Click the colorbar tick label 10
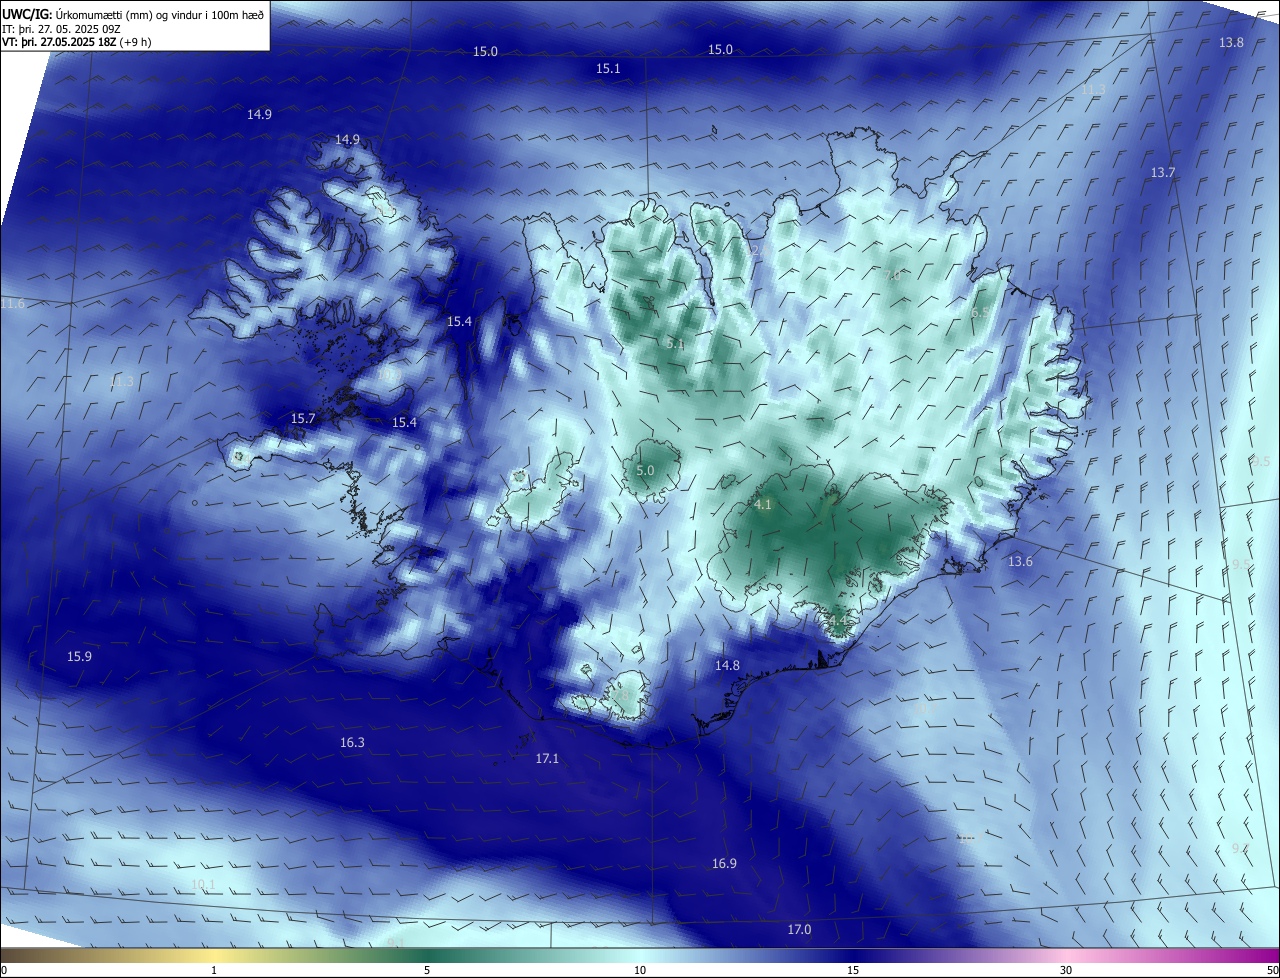This screenshot has height=978, width=1280. click(640, 970)
